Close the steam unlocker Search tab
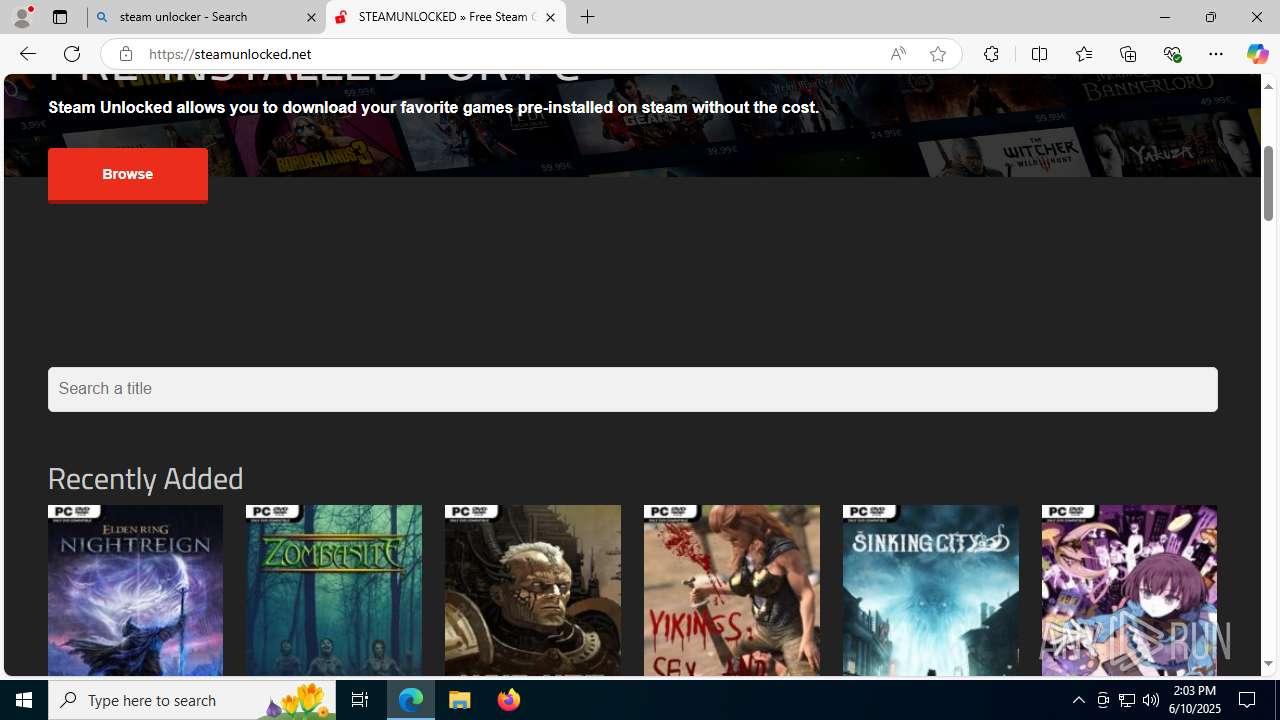The width and height of the screenshot is (1280, 720). (x=311, y=17)
